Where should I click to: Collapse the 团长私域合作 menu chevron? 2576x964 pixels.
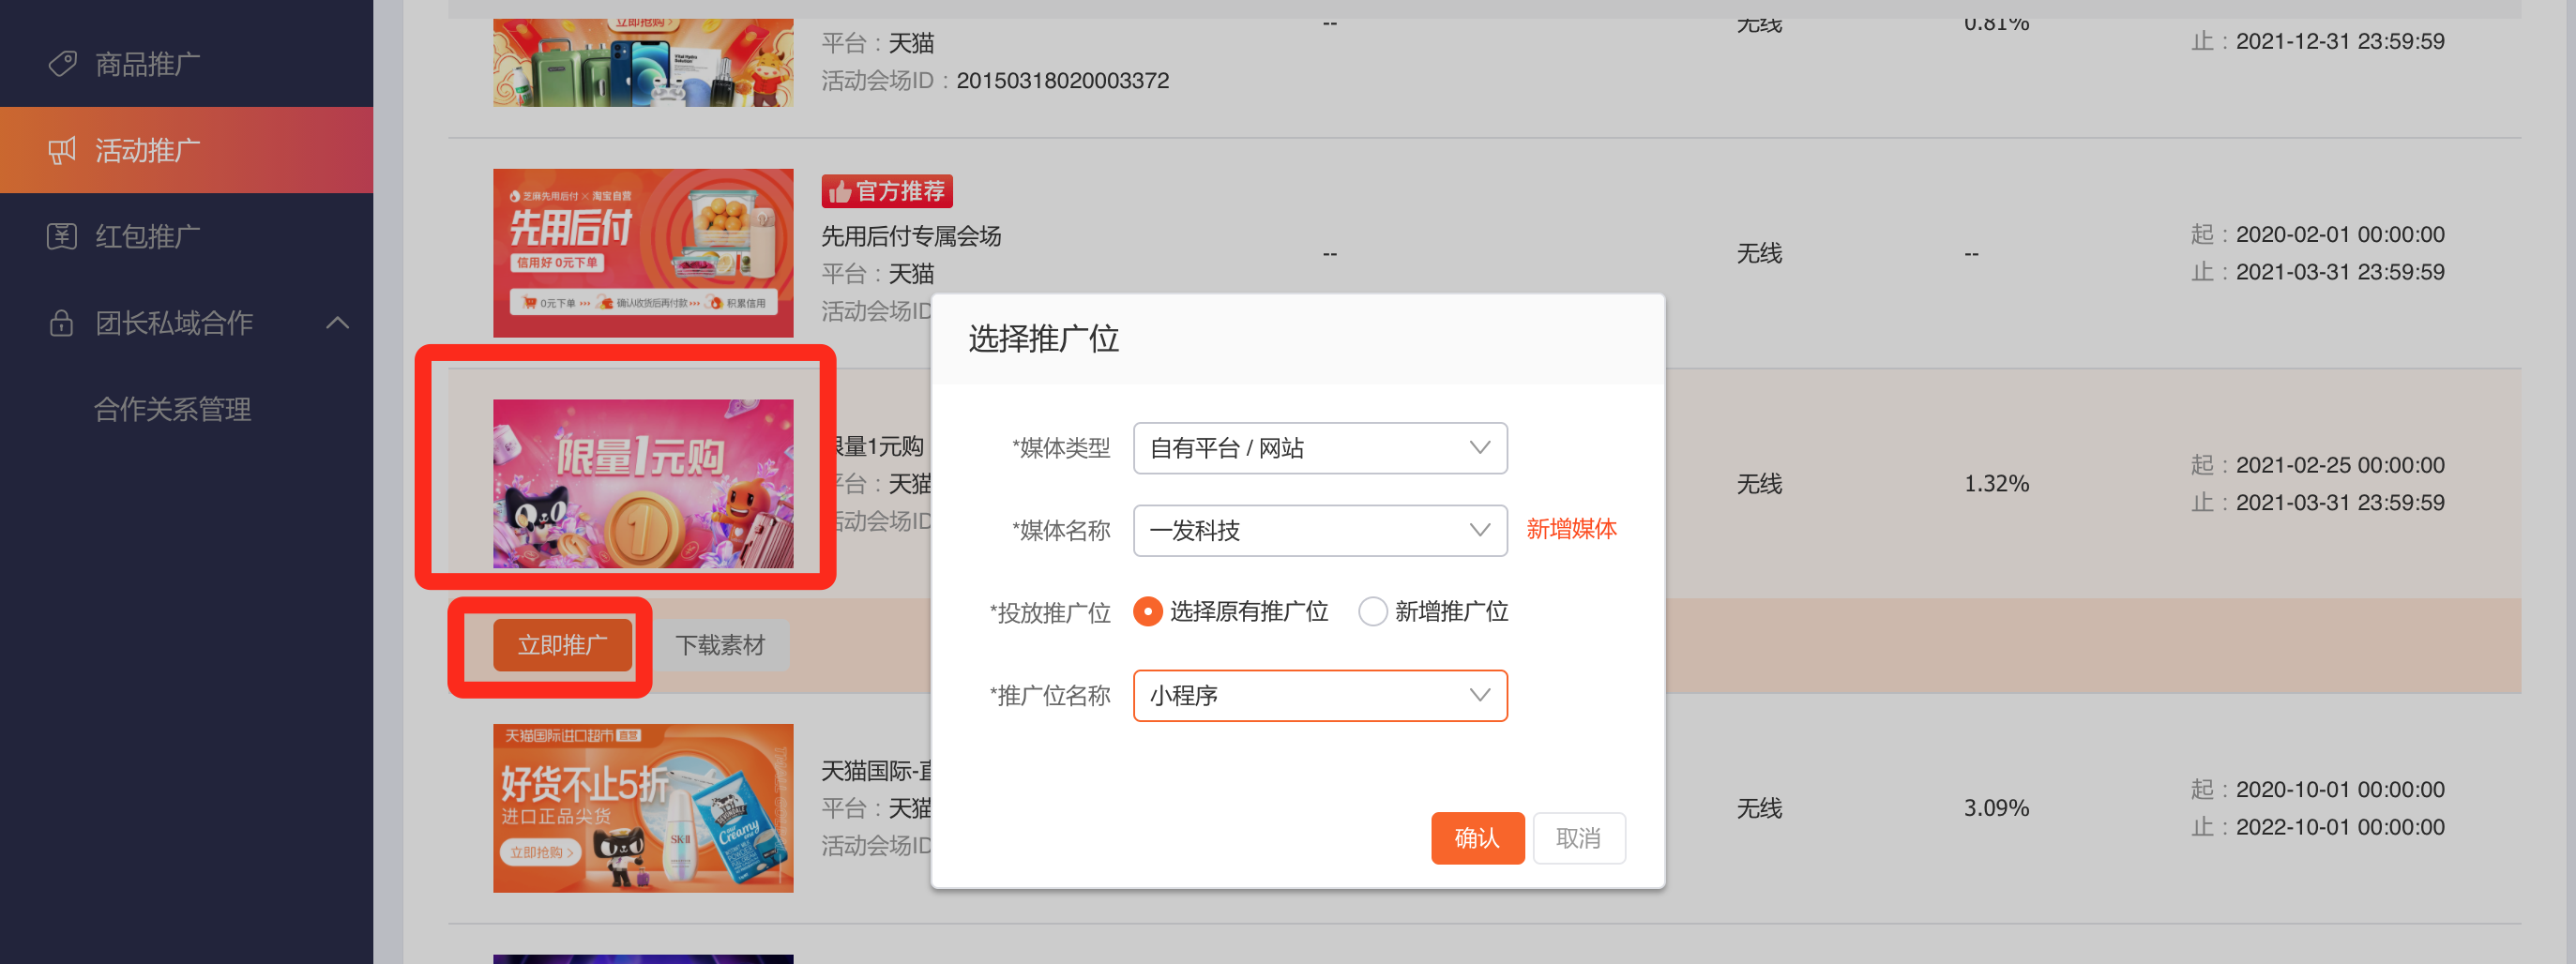(338, 323)
